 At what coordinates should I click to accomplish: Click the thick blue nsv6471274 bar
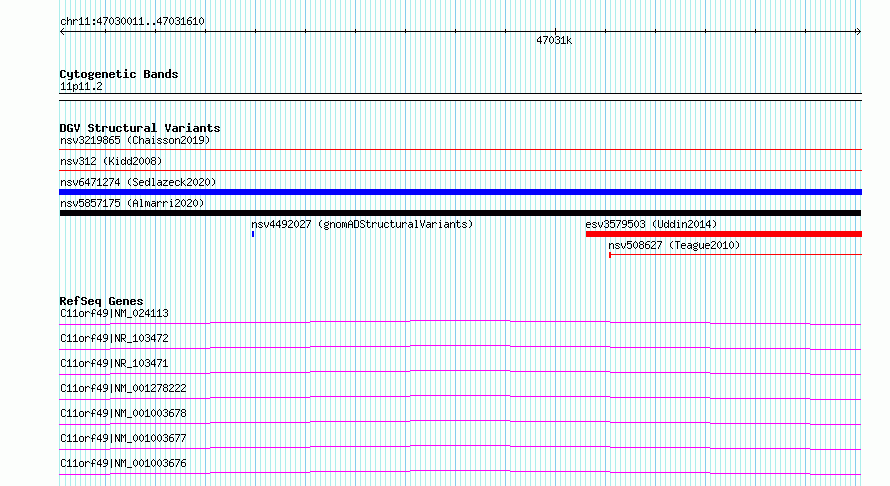460,192
